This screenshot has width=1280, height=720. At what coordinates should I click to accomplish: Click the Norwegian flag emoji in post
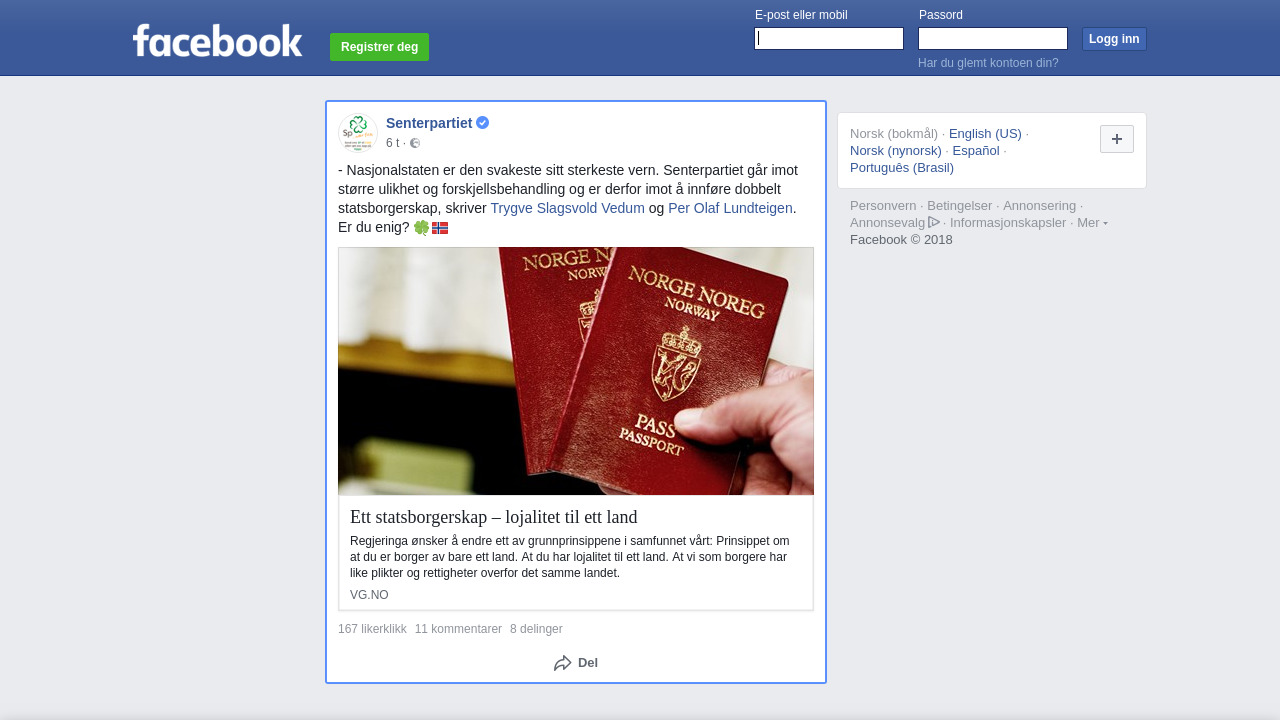tap(440, 228)
